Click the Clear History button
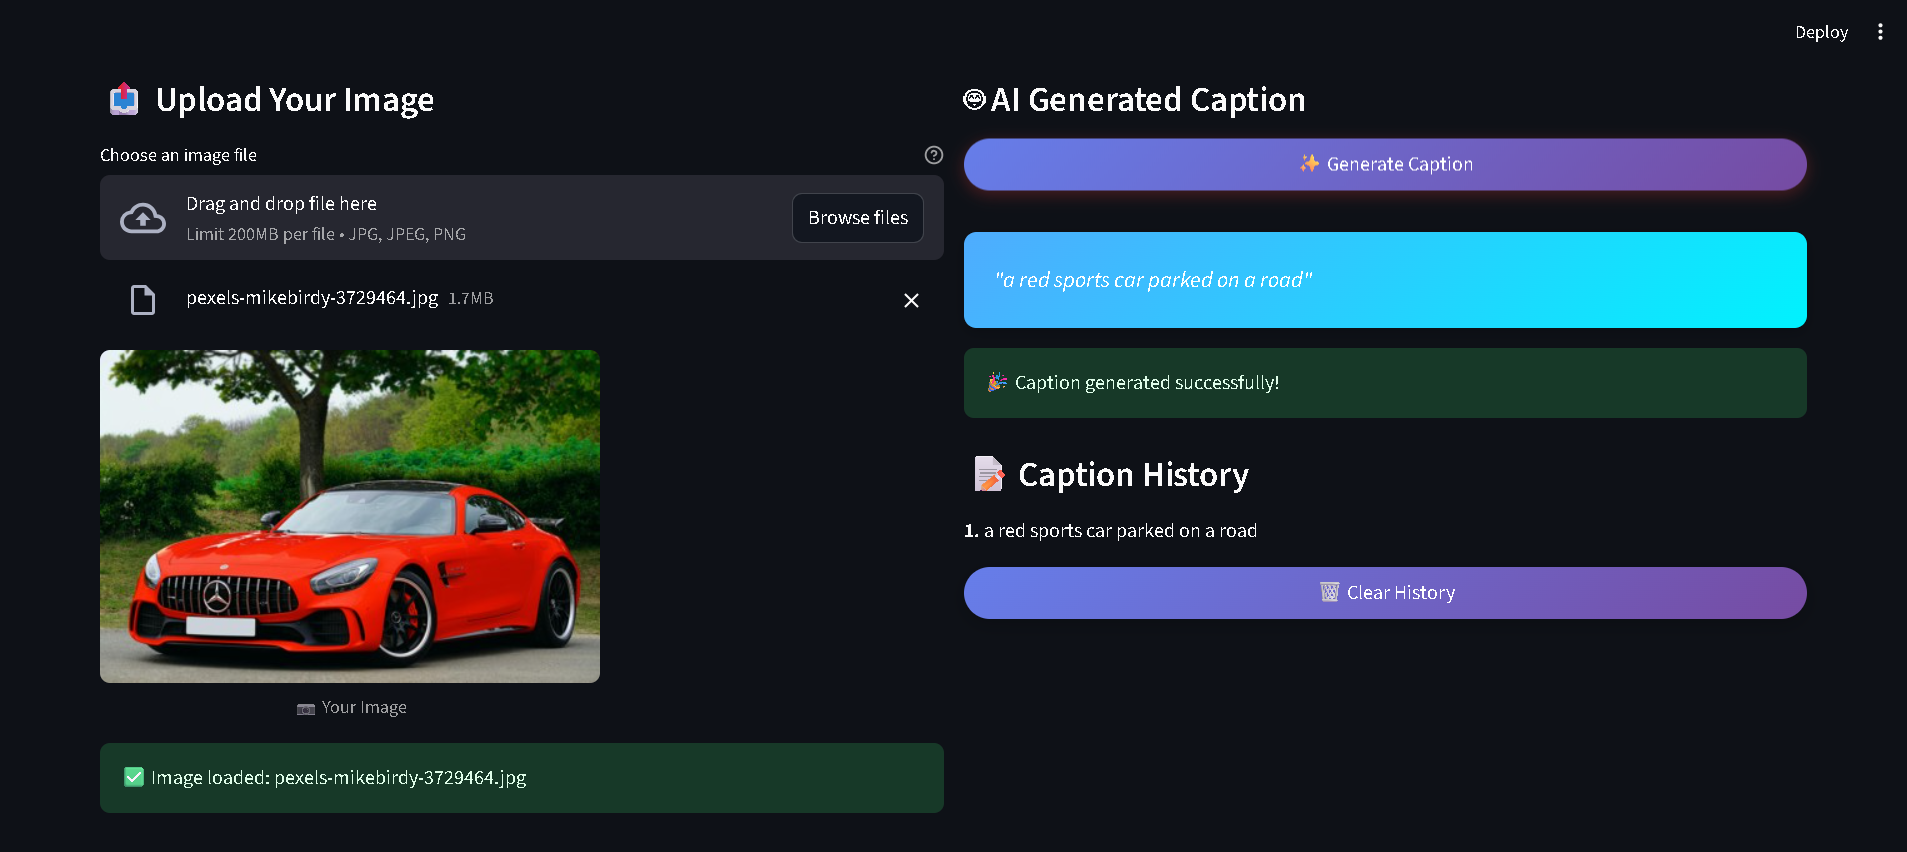Image resolution: width=1907 pixels, height=852 pixels. click(1385, 593)
